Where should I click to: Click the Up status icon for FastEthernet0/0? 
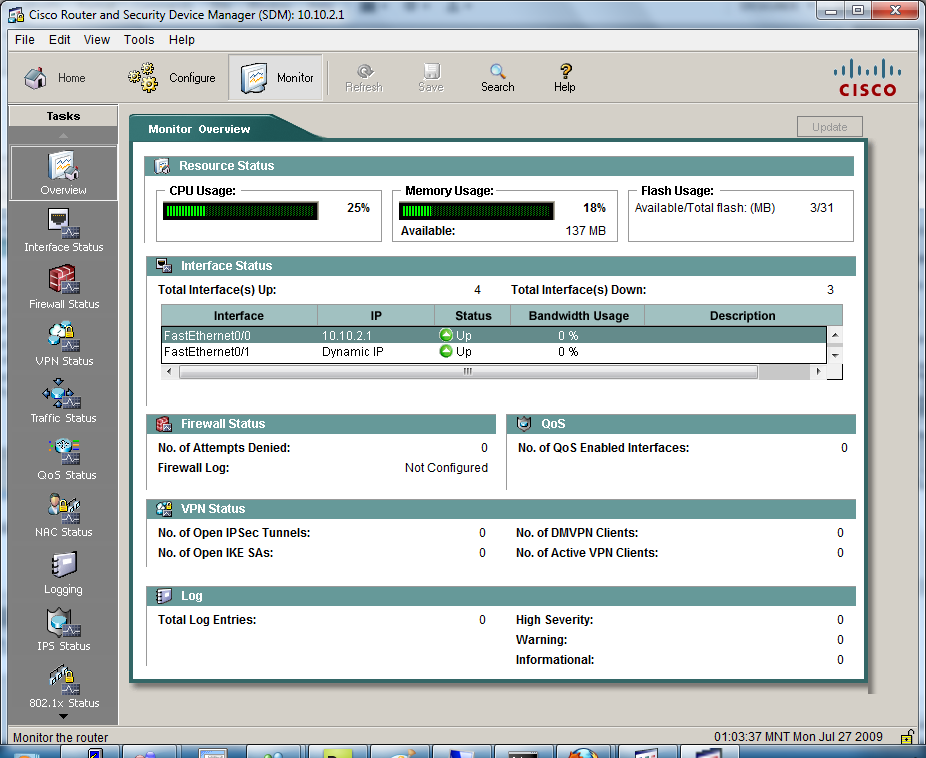coord(446,335)
